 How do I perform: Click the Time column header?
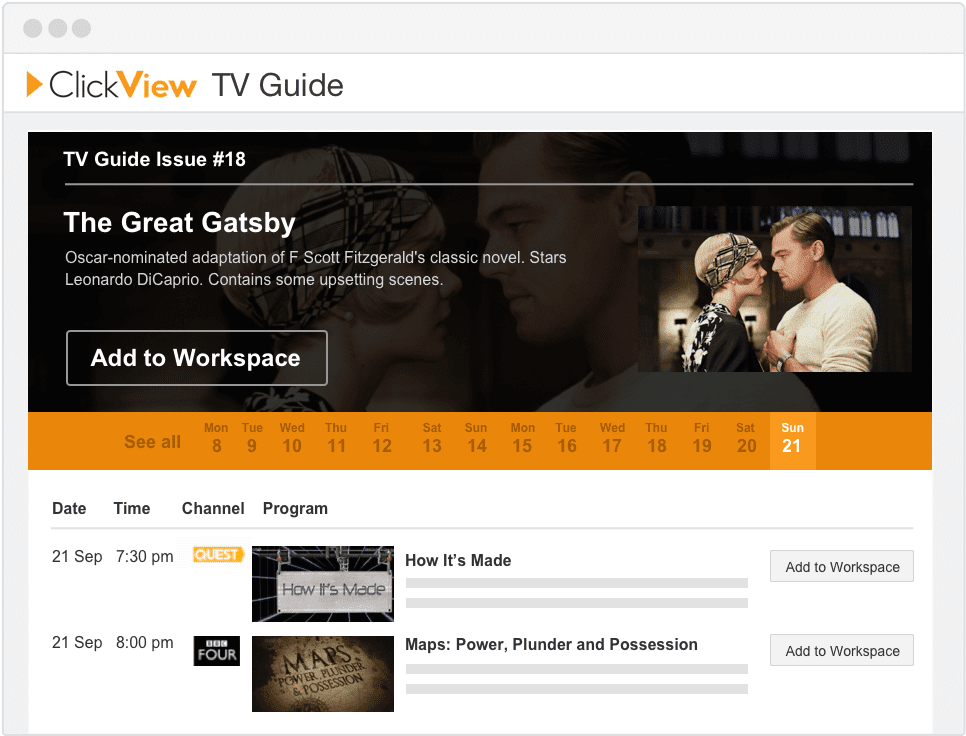coord(132,509)
